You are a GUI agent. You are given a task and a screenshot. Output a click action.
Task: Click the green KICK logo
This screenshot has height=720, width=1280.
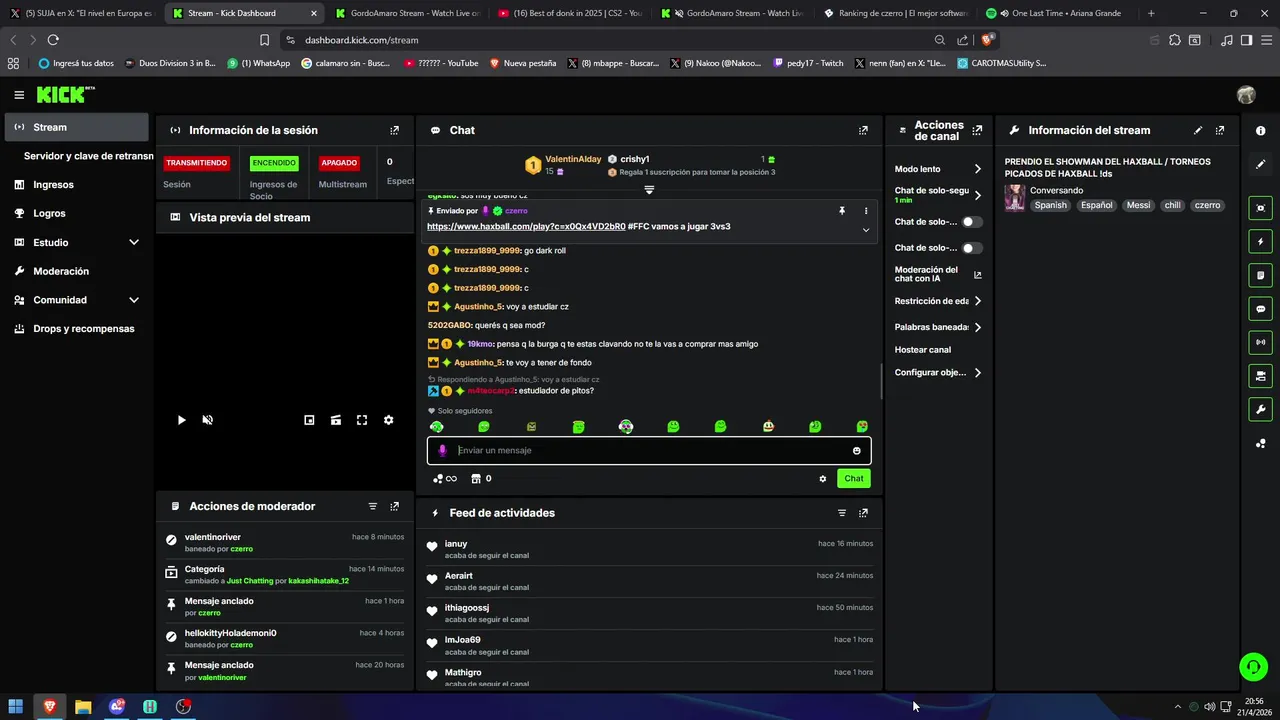point(65,95)
